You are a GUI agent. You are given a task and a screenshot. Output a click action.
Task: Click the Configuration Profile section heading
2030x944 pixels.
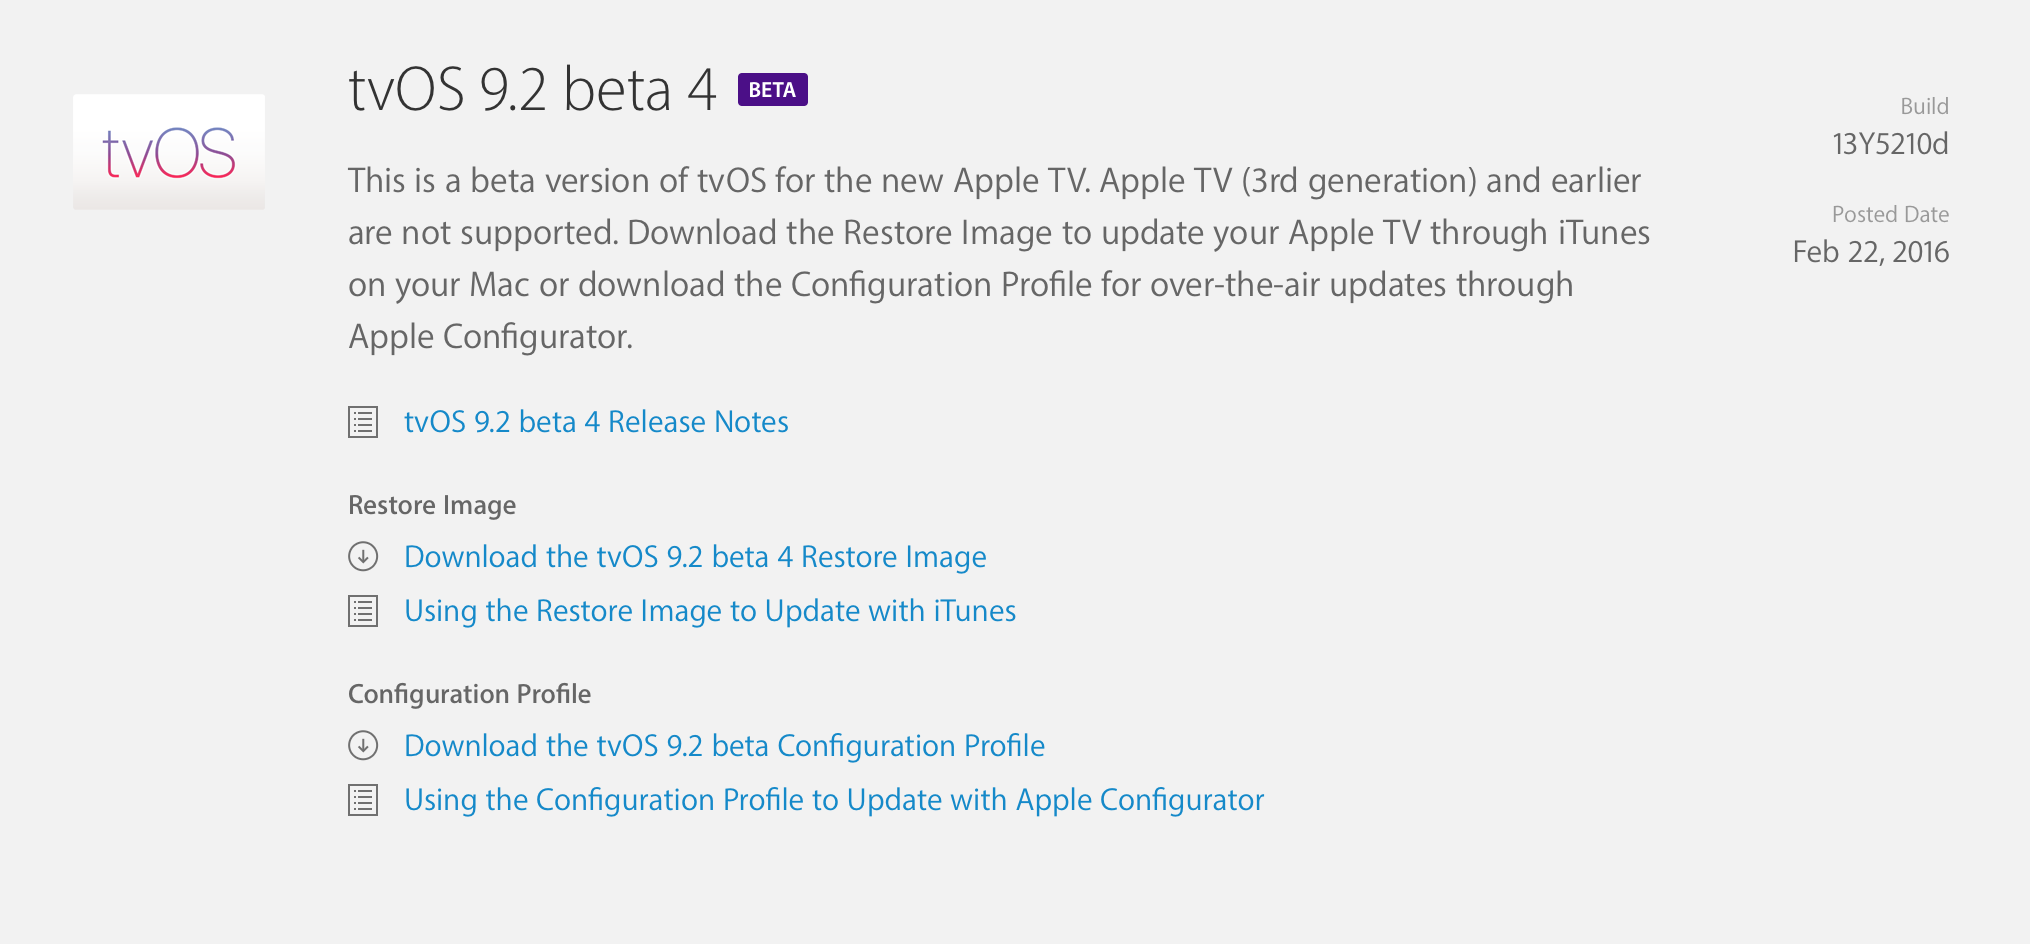point(469,694)
